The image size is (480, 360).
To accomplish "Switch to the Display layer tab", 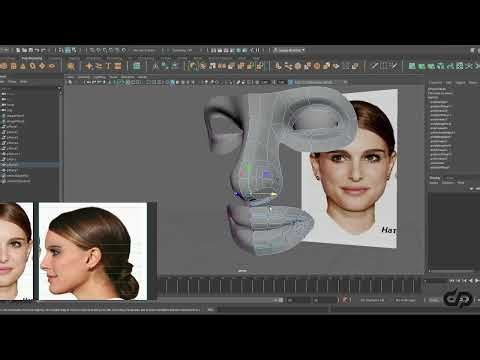I will pos(435,178).
